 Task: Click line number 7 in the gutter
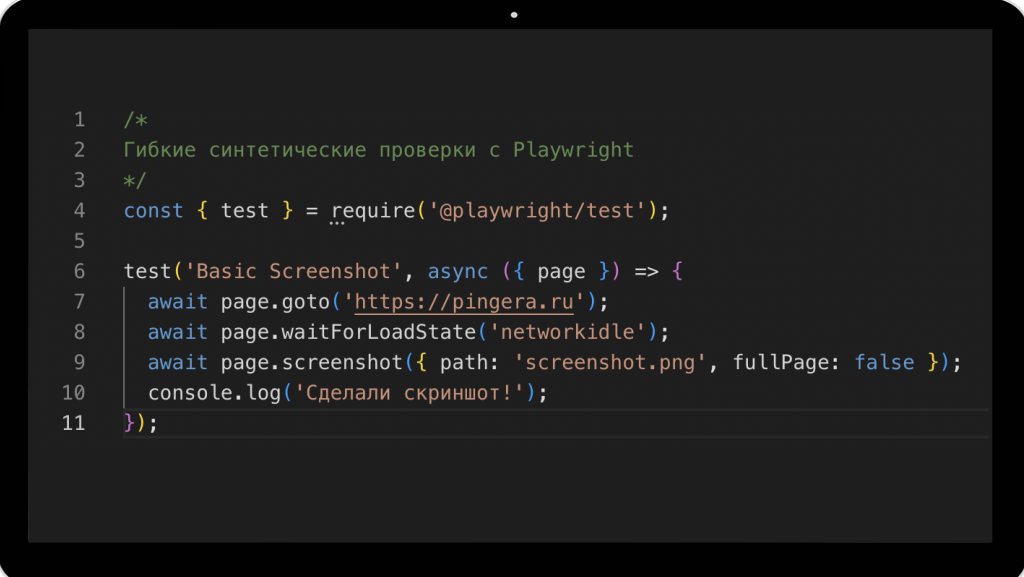click(79, 302)
